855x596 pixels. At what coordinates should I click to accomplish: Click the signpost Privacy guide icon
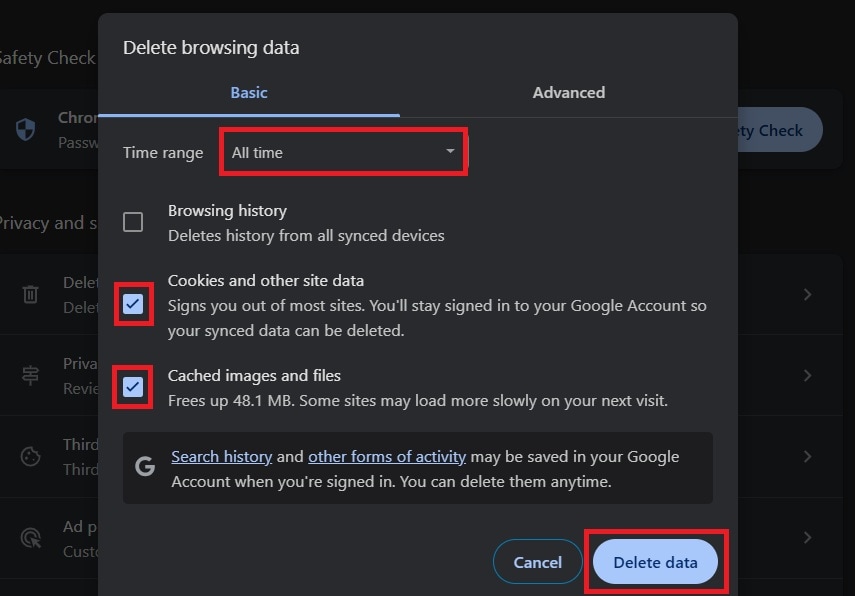31,375
